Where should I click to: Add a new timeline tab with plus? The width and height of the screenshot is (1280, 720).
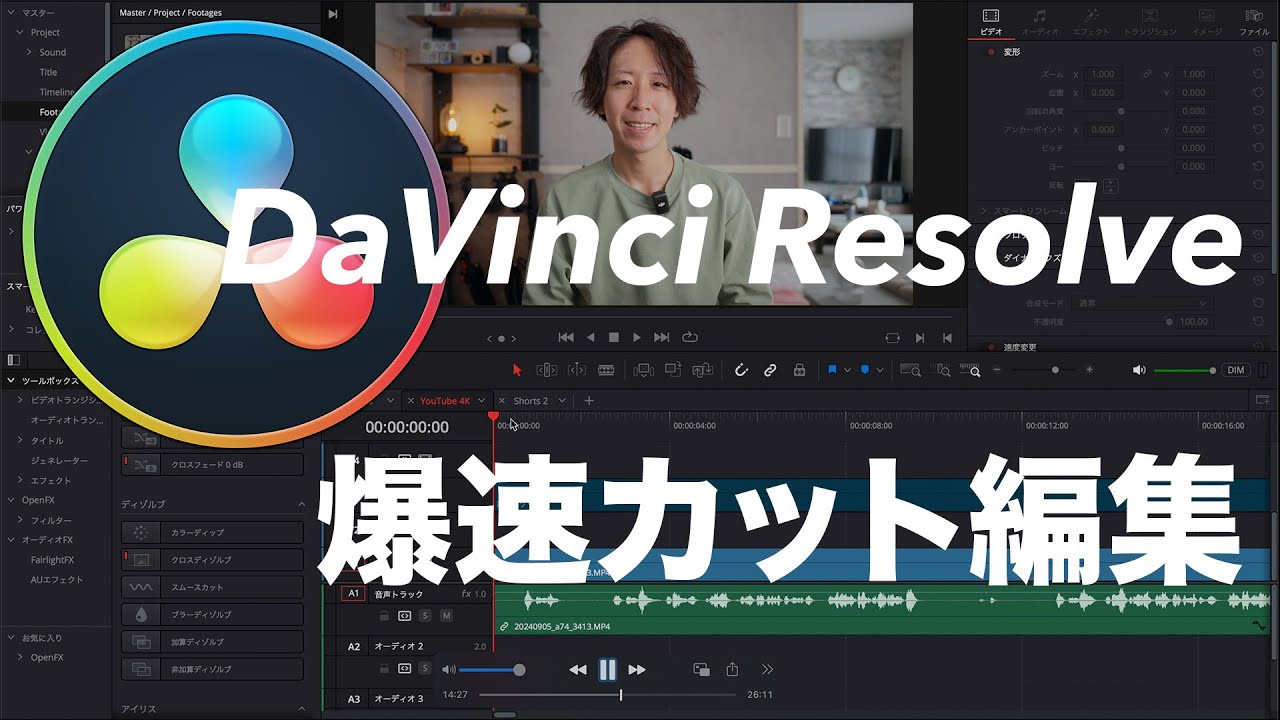click(x=589, y=401)
